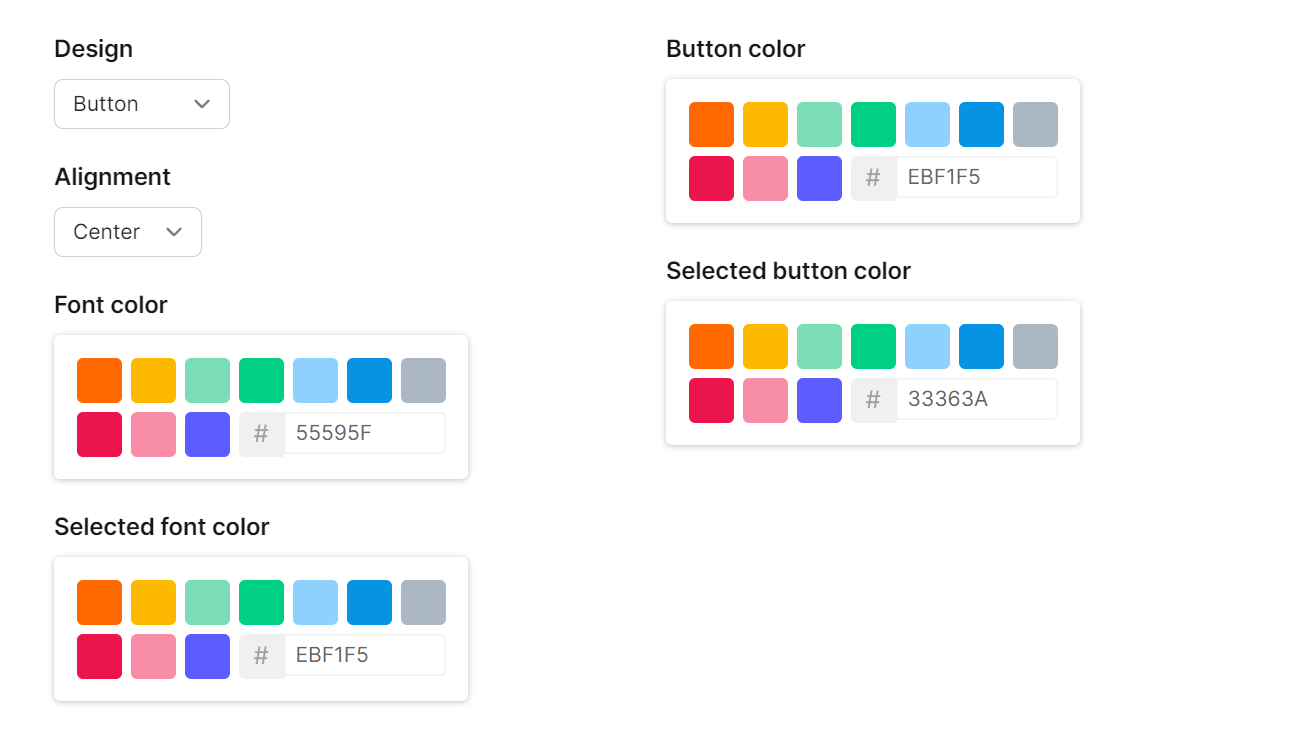This screenshot has width=1290, height=737.
Task: Click the Font color hex field 55595F
Action: [x=365, y=434]
